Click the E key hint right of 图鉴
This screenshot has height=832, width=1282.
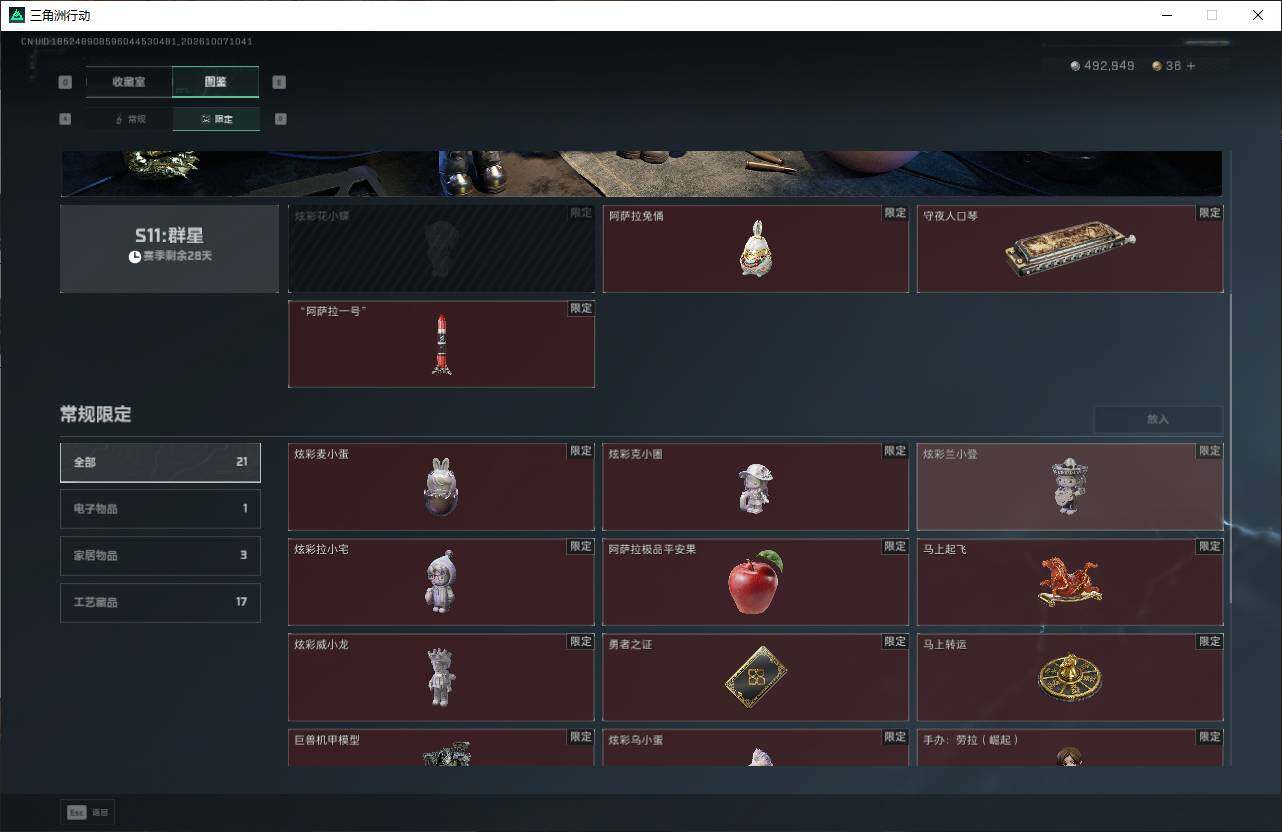click(279, 82)
